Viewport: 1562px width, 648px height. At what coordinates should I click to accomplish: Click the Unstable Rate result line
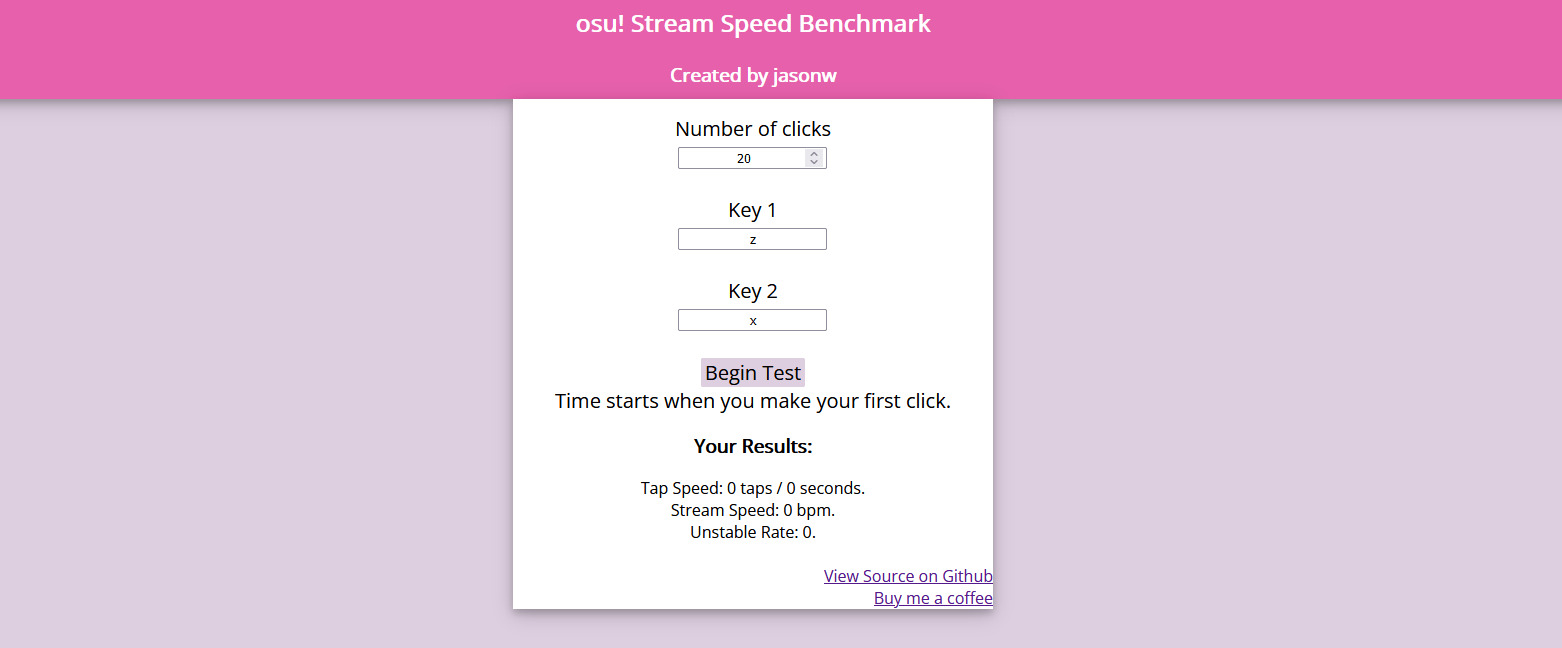[753, 532]
